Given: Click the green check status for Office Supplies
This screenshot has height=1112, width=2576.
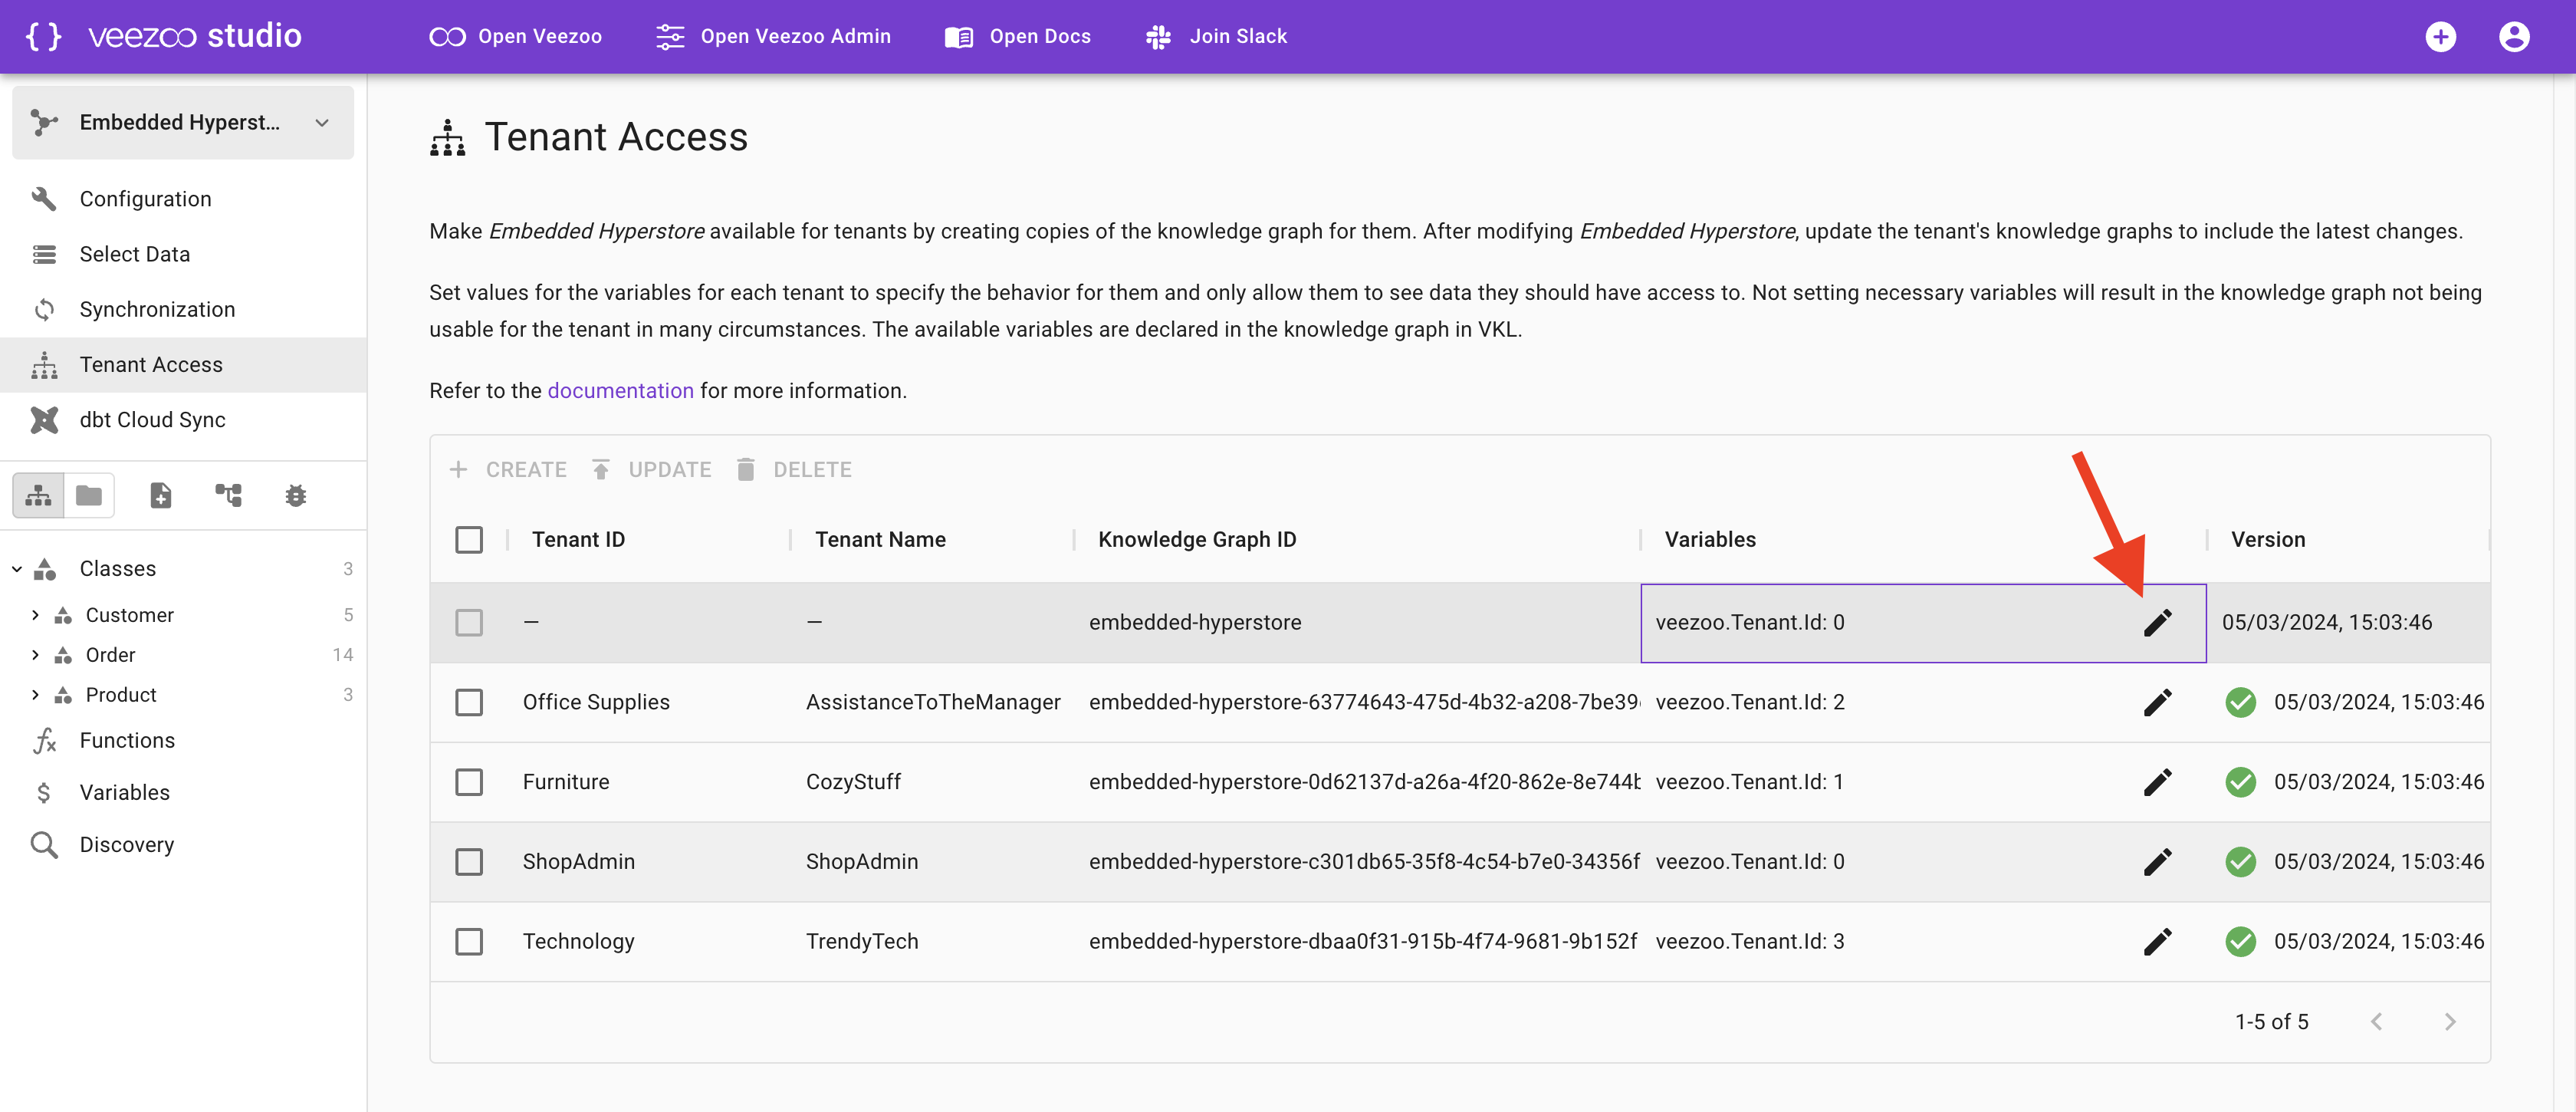Looking at the screenshot, I should (x=2240, y=702).
